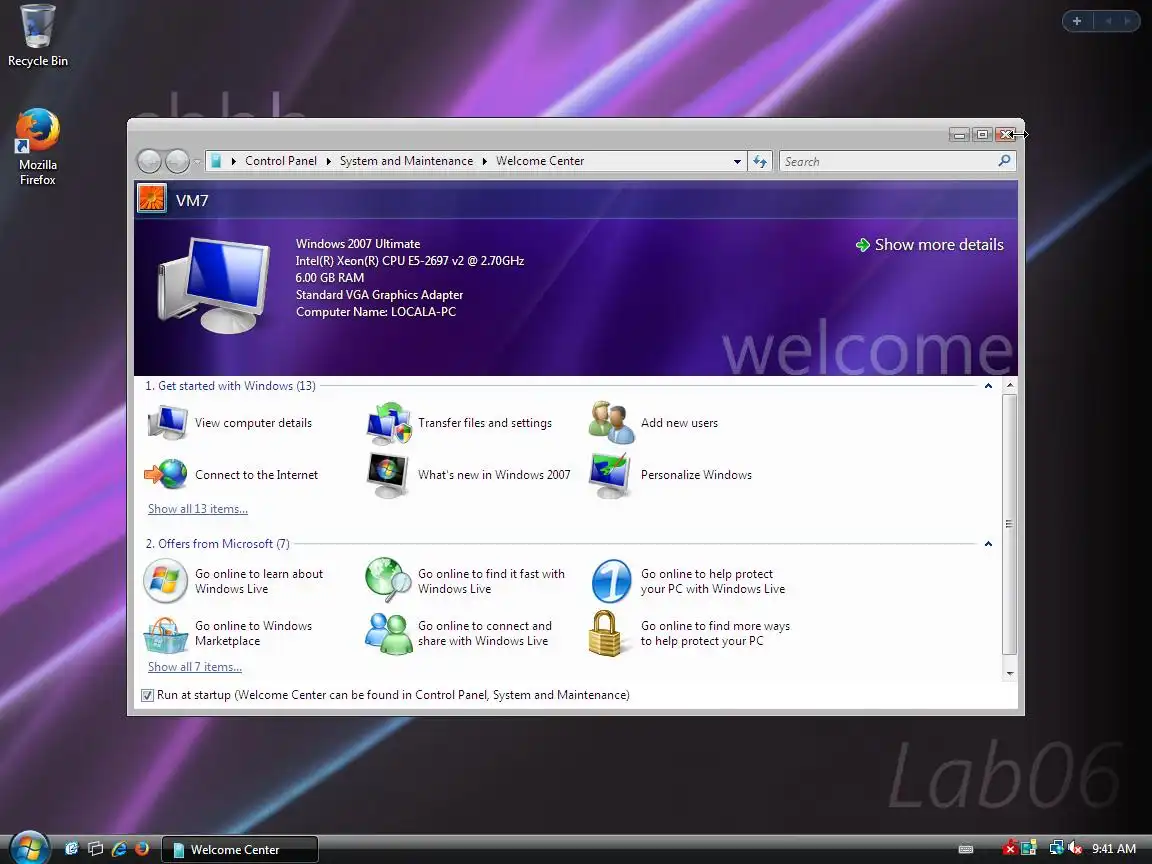Uncheck the Run at startup checkbox
1152x864 pixels.
(148, 695)
